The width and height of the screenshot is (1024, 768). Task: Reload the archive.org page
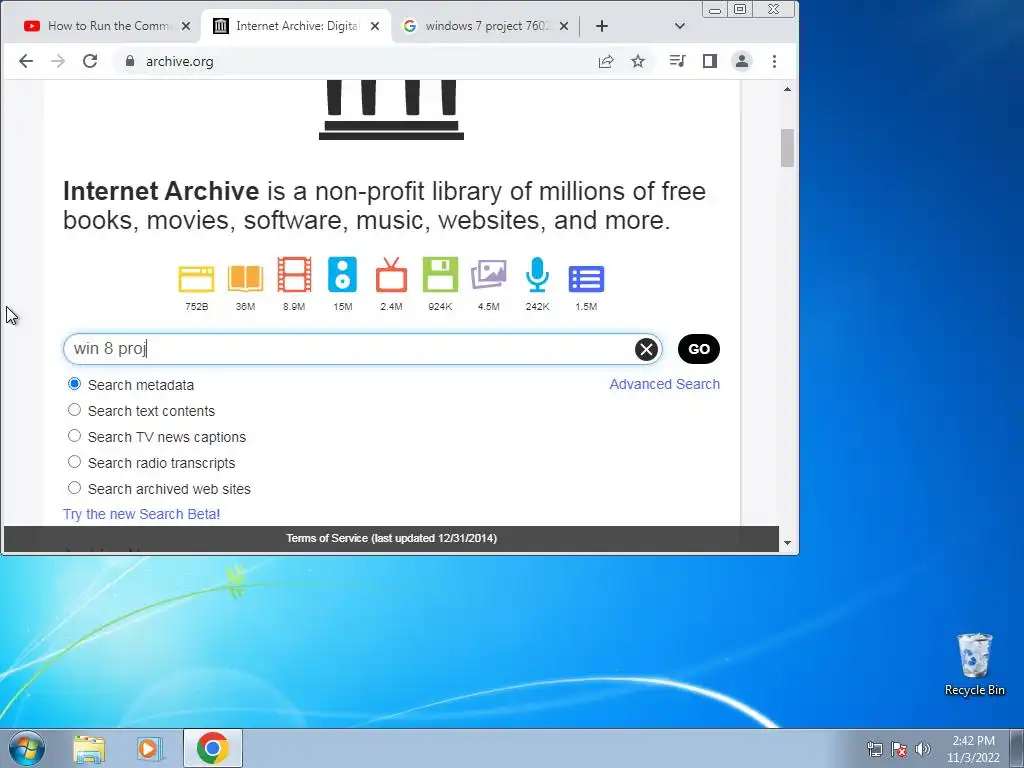click(90, 61)
